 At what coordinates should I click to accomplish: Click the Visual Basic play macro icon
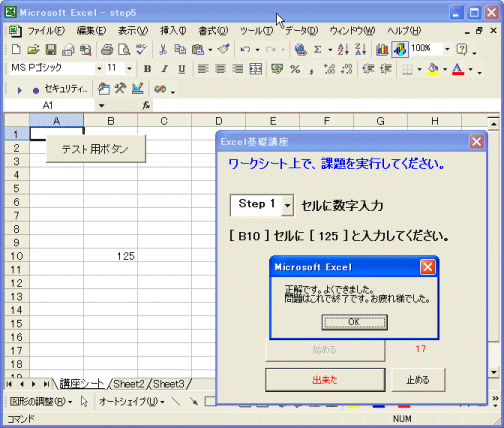click(x=19, y=90)
